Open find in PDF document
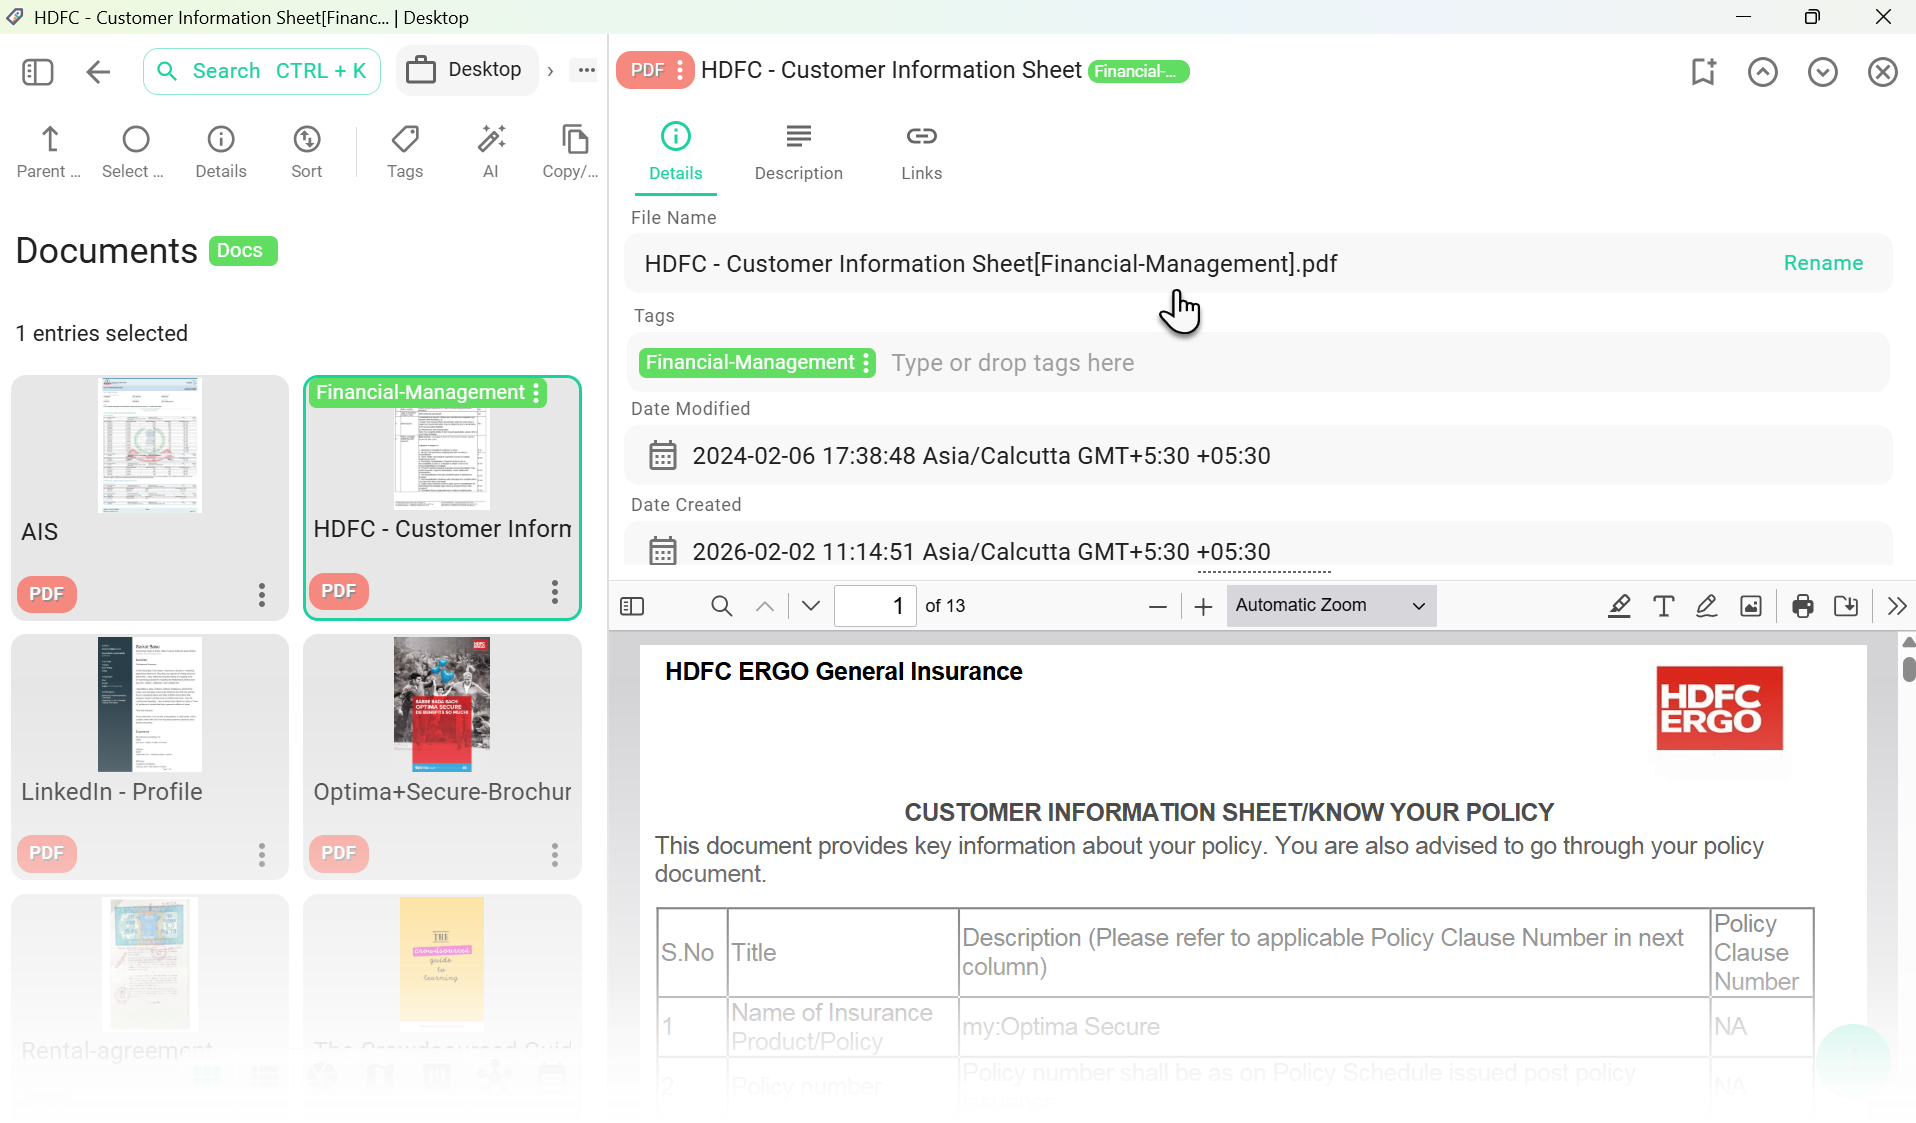1916x1123 pixels. pyautogui.click(x=721, y=606)
